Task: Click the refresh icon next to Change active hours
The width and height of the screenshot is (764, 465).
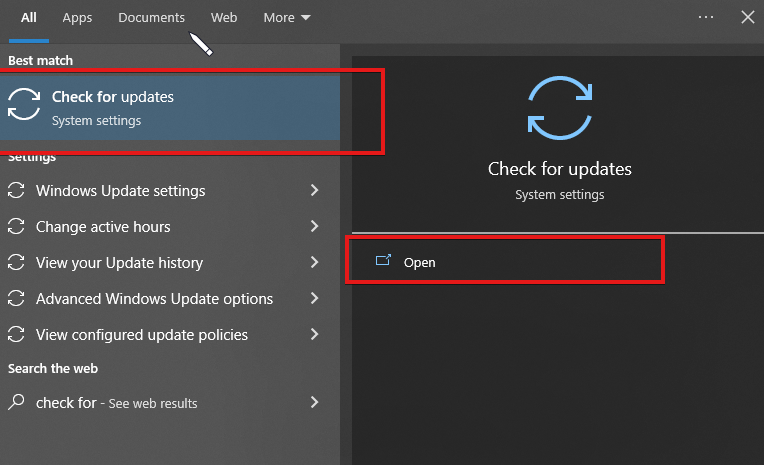Action: tap(16, 227)
